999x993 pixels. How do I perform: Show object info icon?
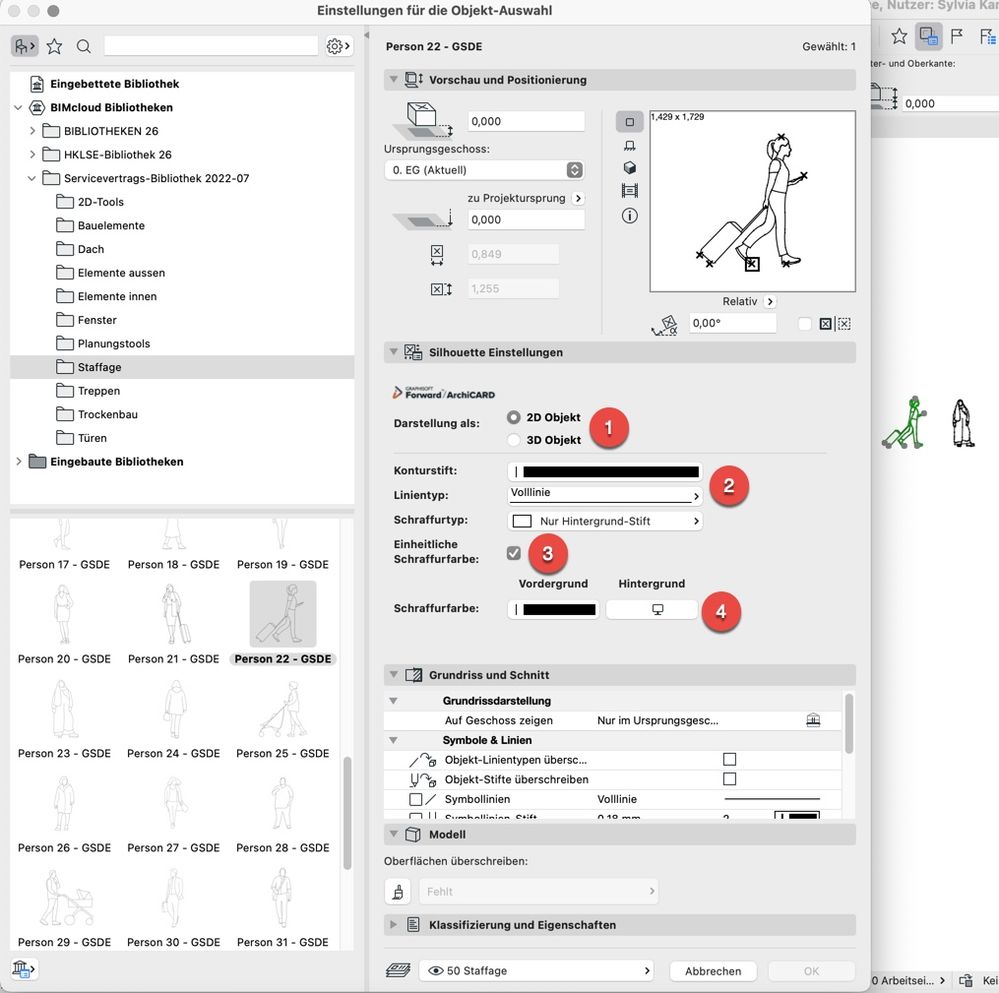[x=629, y=216]
